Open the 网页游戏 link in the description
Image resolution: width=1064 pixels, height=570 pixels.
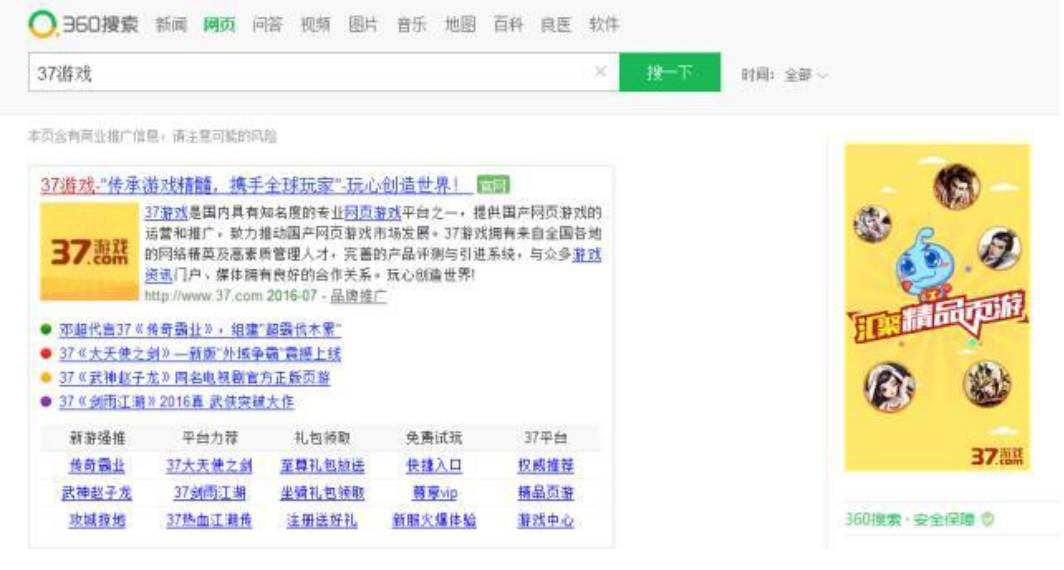(373, 212)
